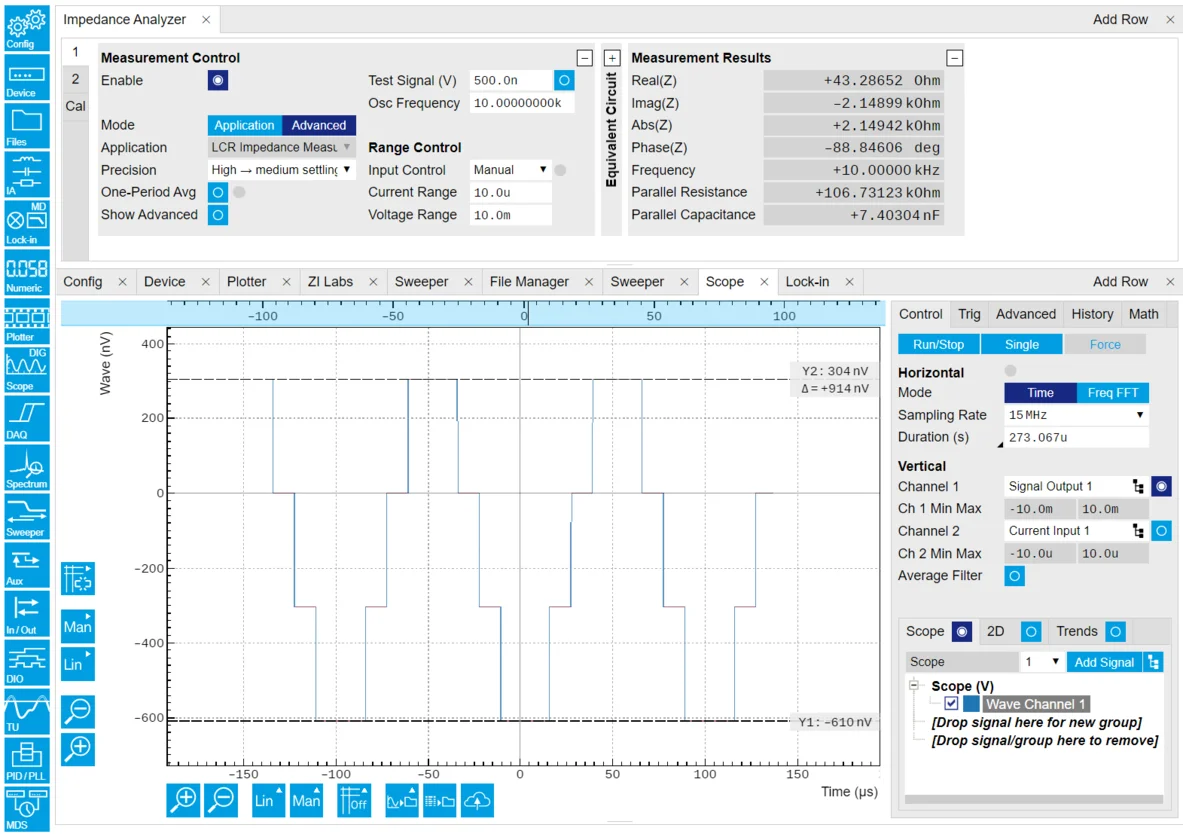This screenshot has height=834, width=1183.
Task: Open the Config sidebar icon
Action: coord(26,27)
